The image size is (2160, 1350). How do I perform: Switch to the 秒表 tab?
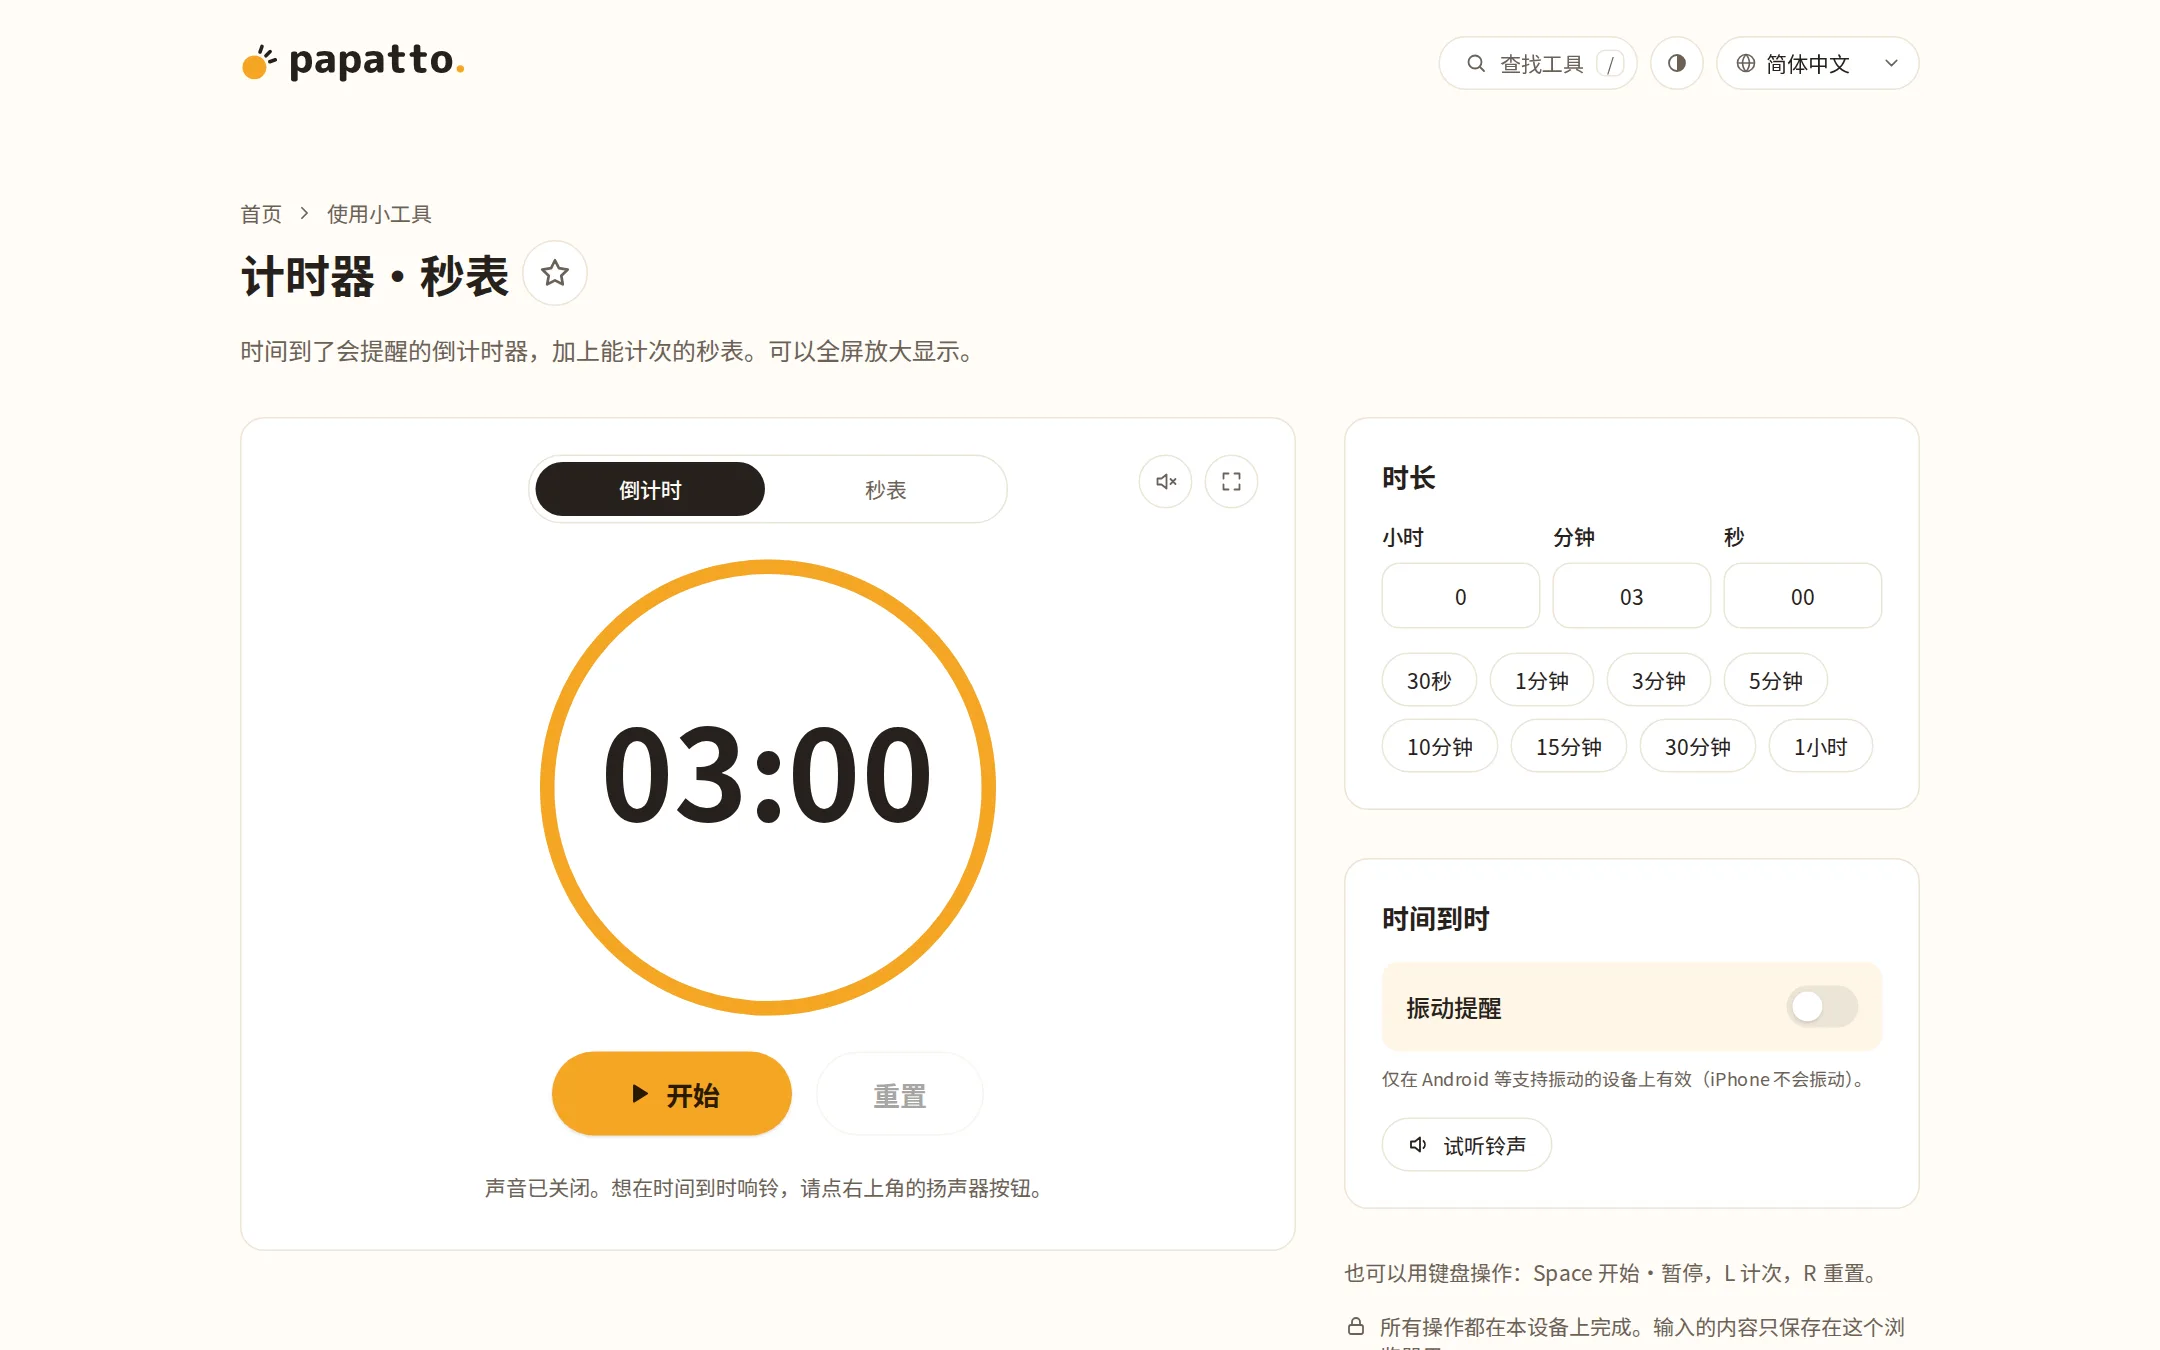point(885,489)
